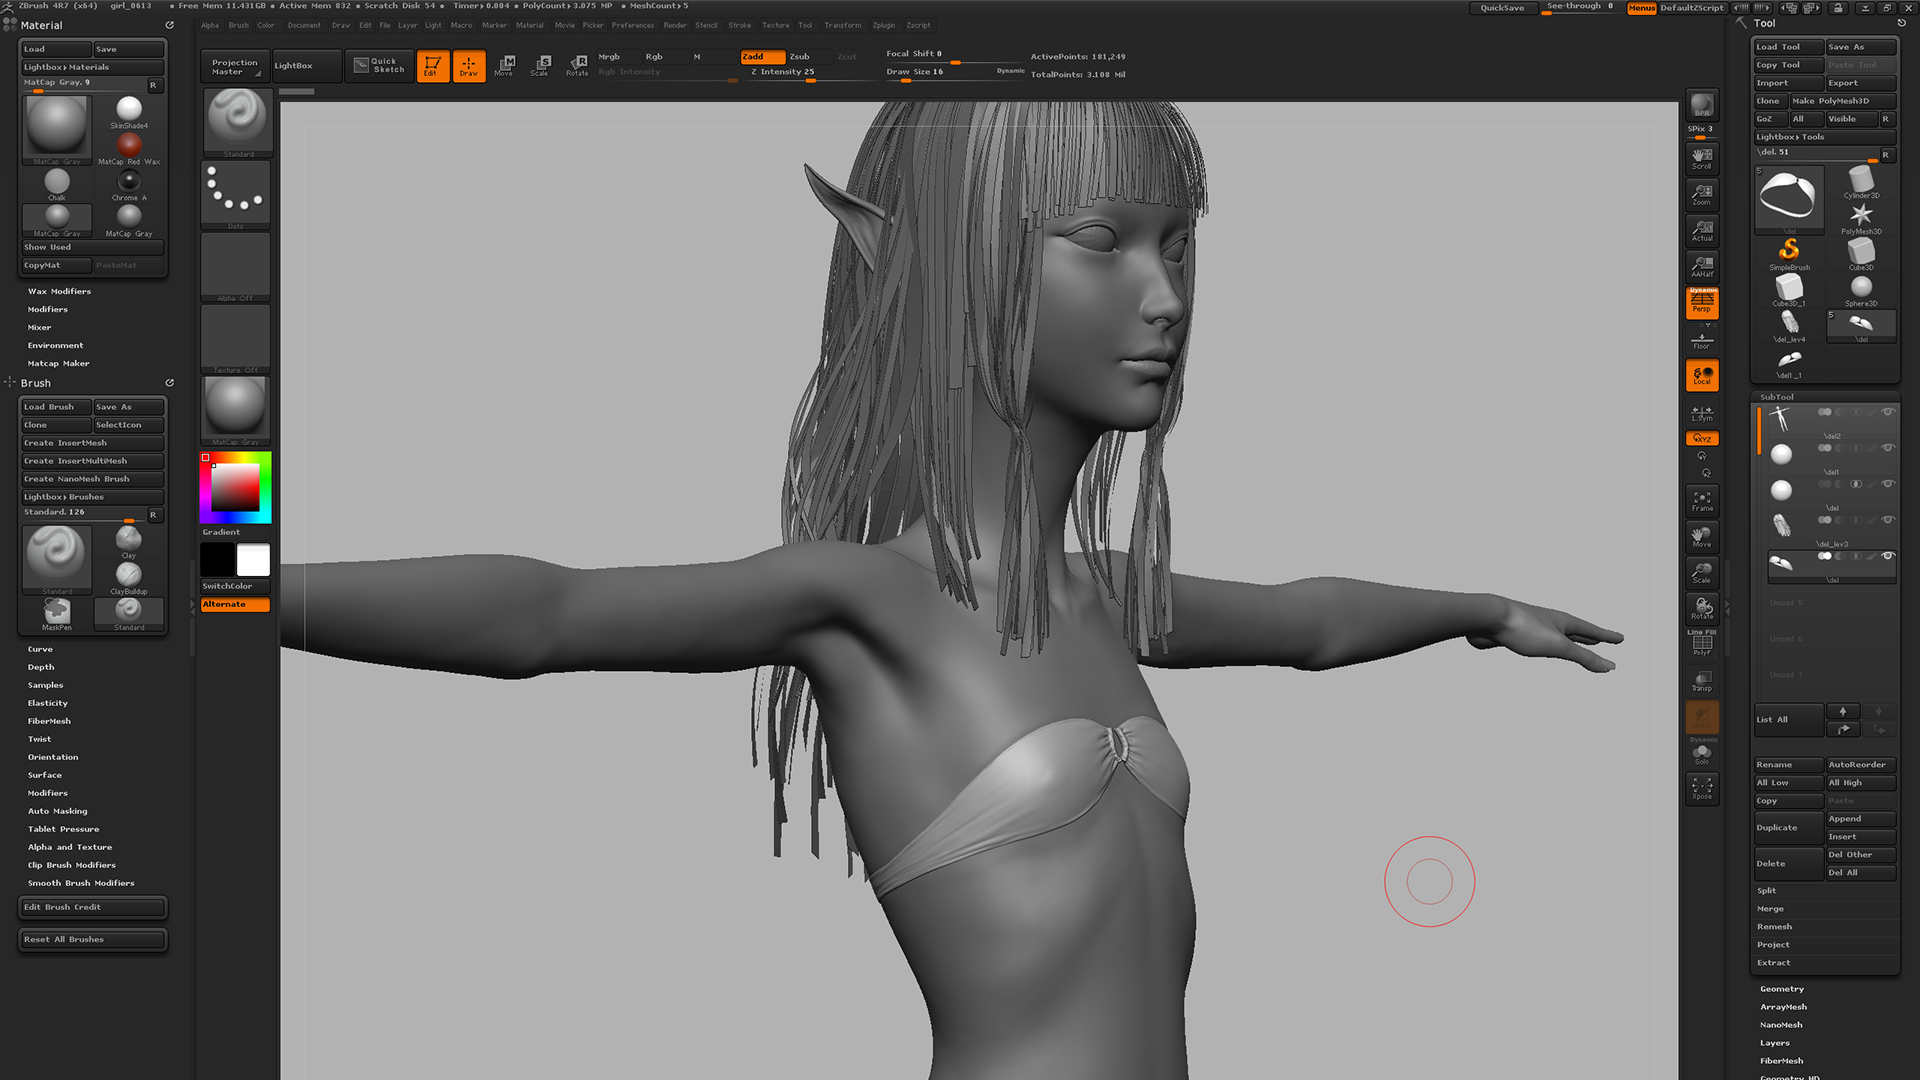Click the rainbow color picker square

click(235, 487)
